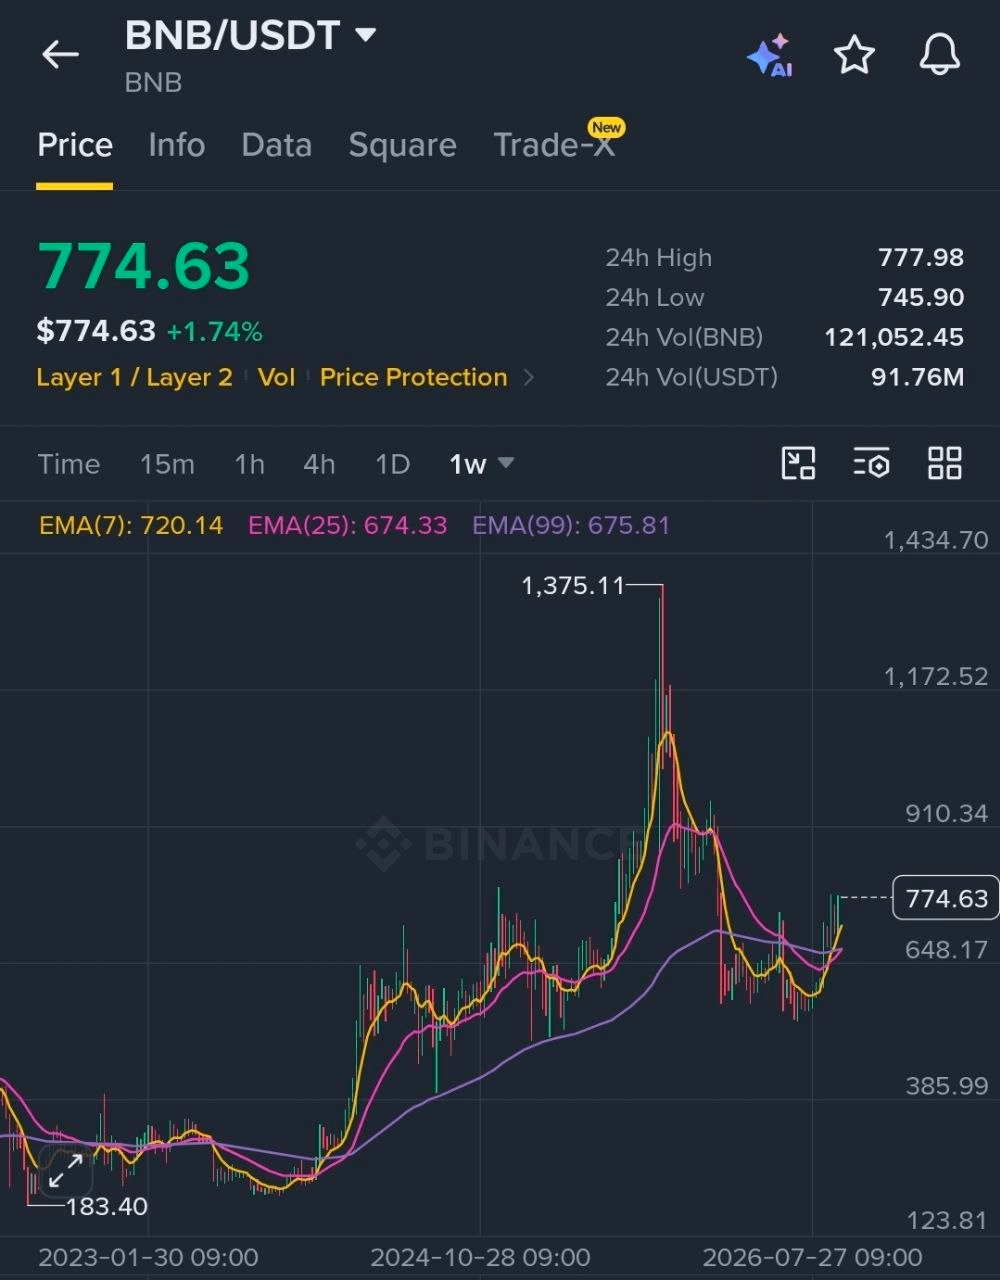
Task: Open price alerts with the bell icon
Action: tap(940, 55)
